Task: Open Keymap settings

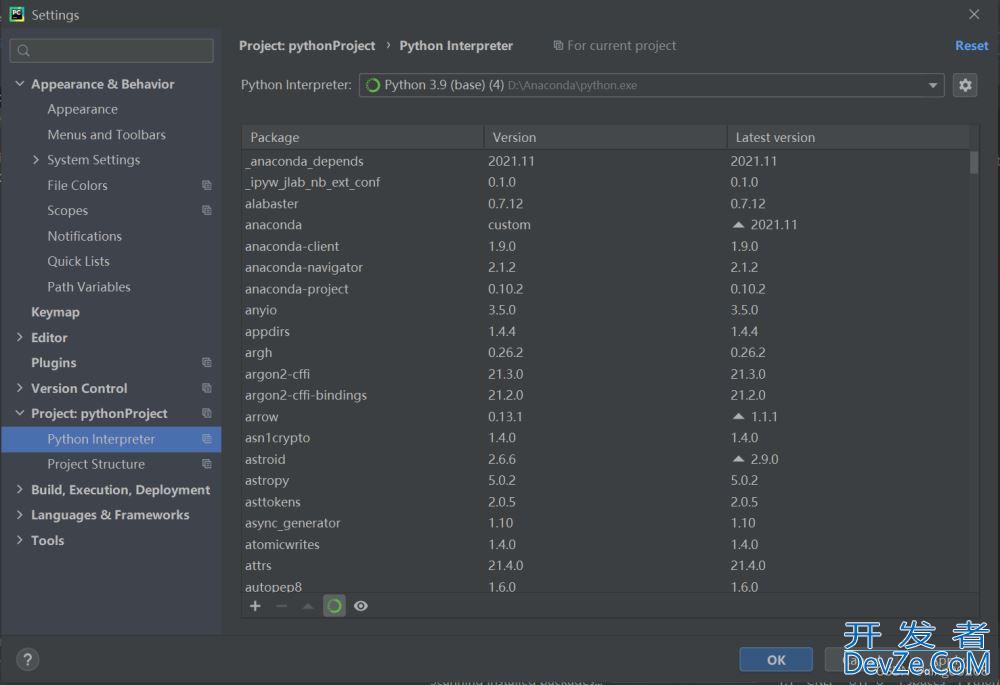Action: (x=55, y=312)
